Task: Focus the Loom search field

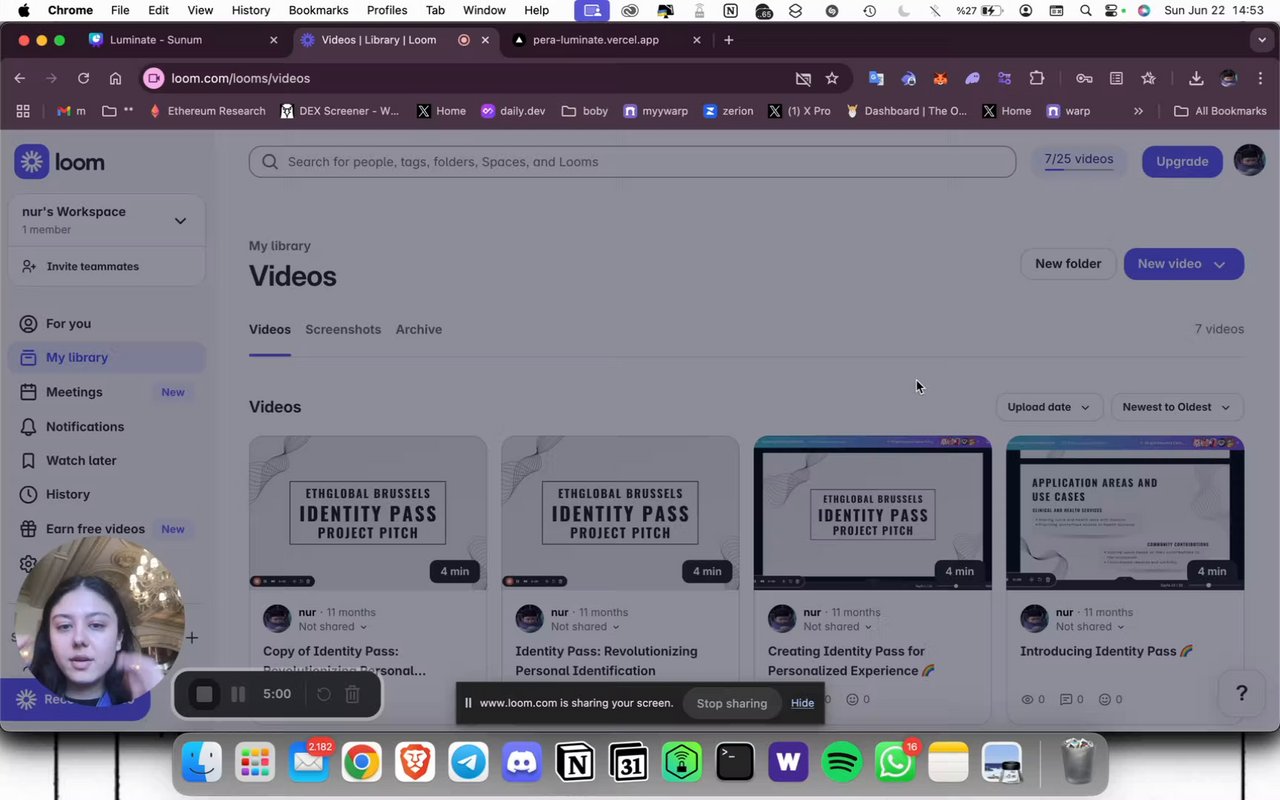Action: [x=632, y=161]
